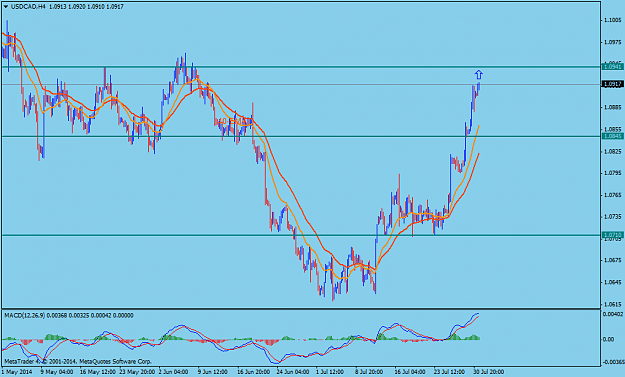Select price axis label 1.0855
The height and width of the screenshot is (377, 625).
(613, 129)
